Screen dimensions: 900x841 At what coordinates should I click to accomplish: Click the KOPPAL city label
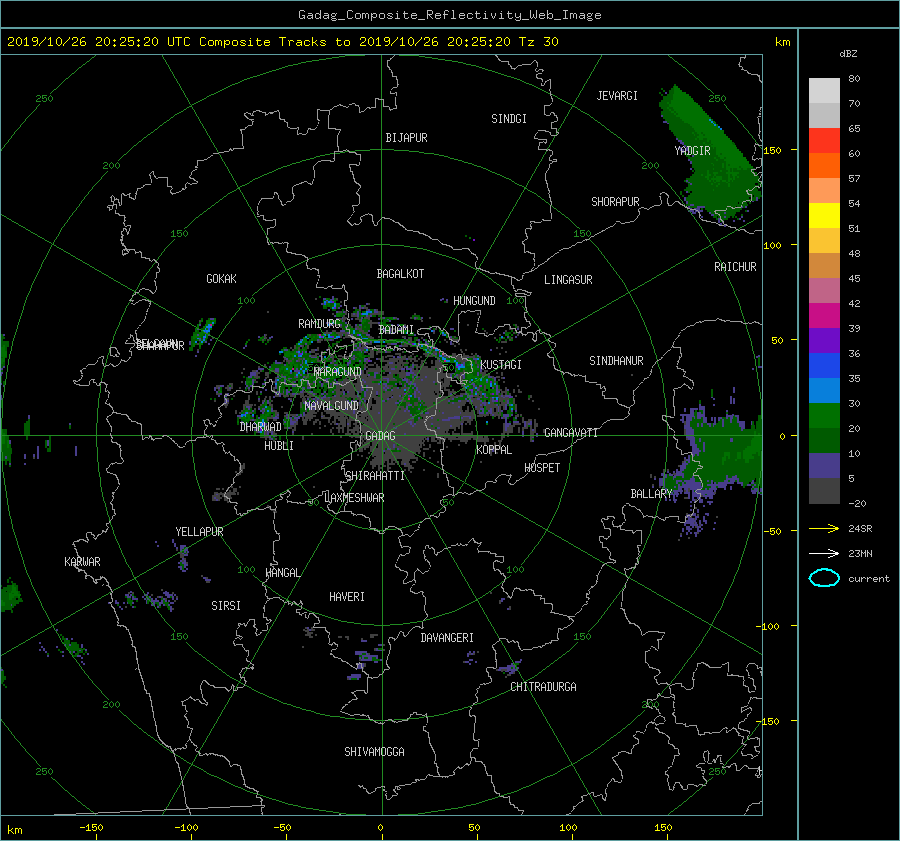click(x=494, y=450)
